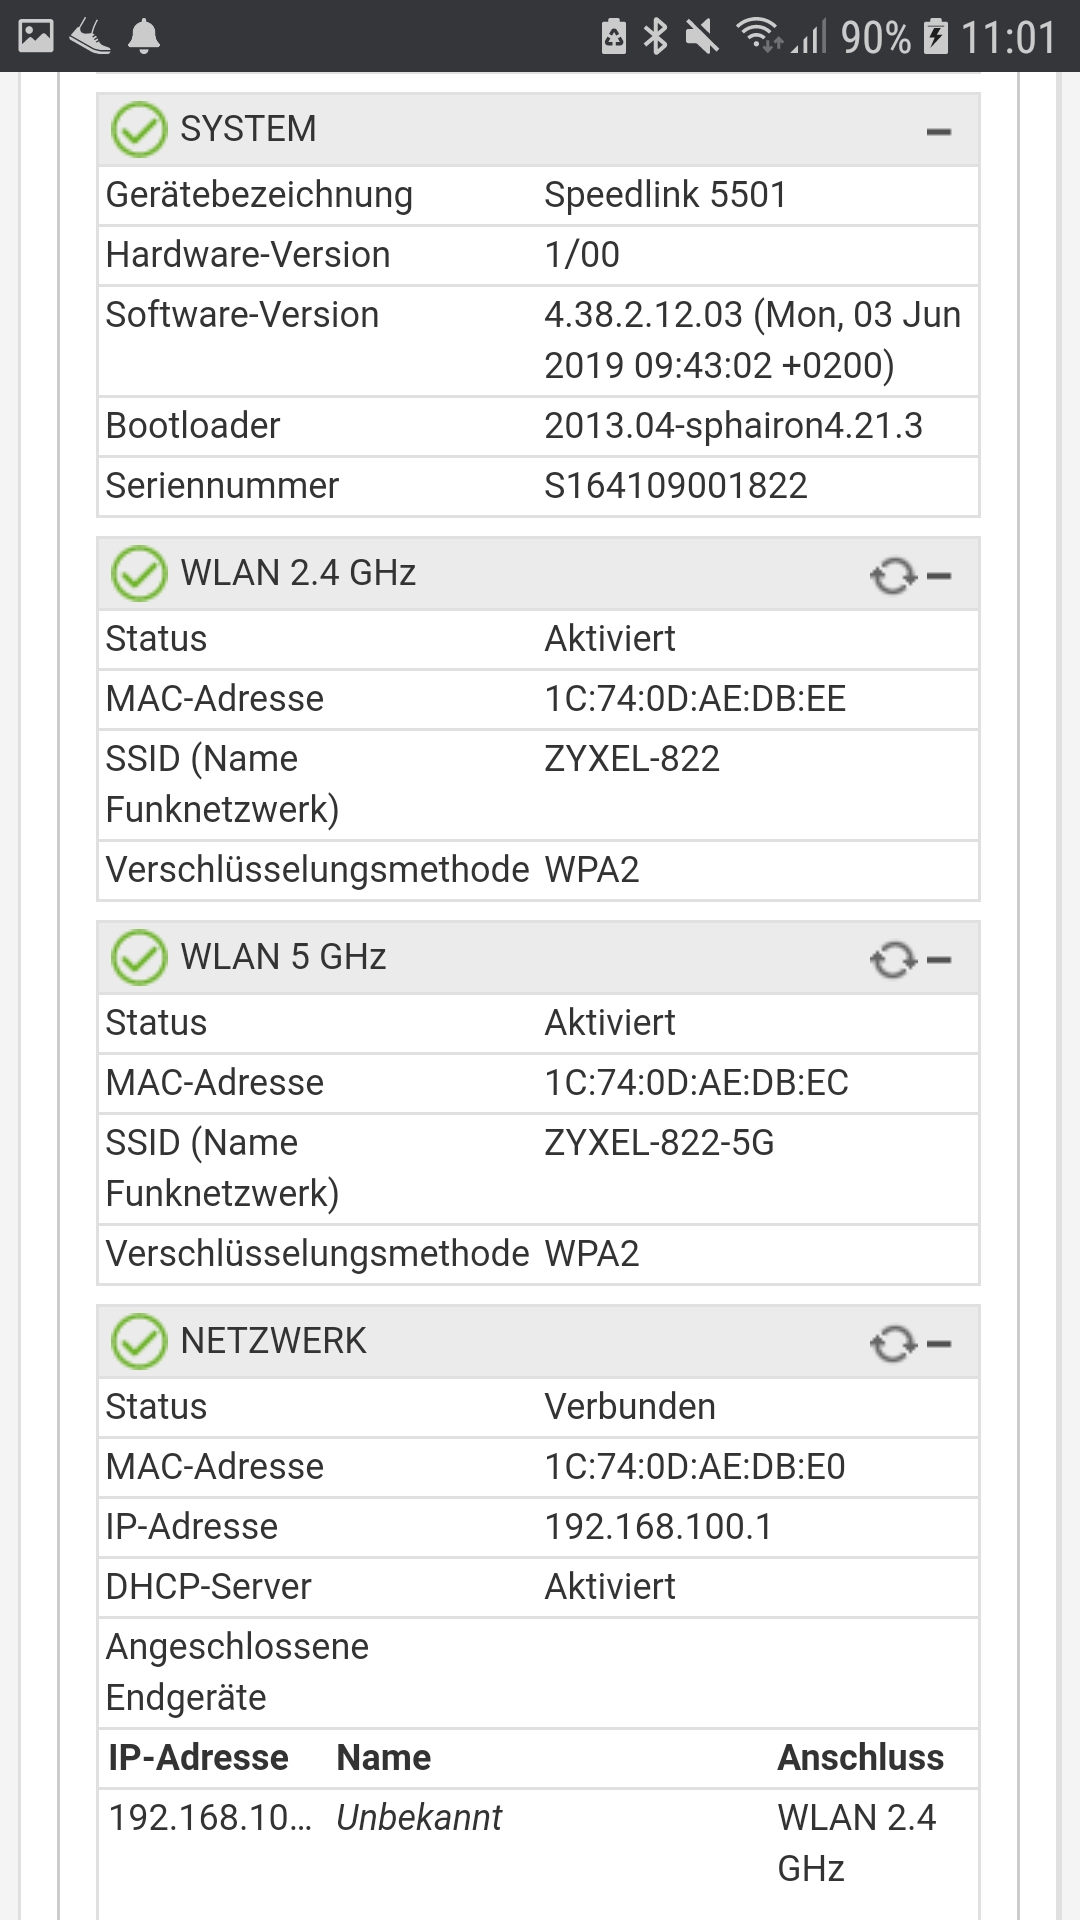Image resolution: width=1080 pixels, height=1920 pixels.
Task: Collapse the SYSTEM section
Action: tap(939, 131)
